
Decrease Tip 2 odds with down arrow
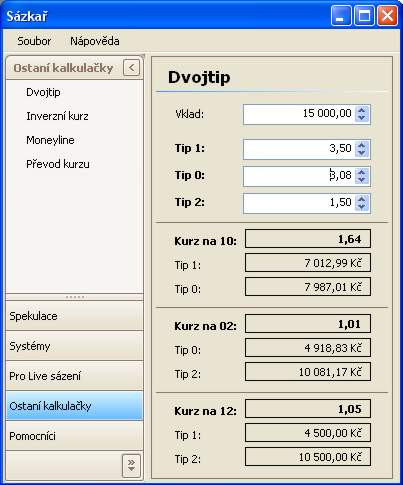tap(362, 207)
